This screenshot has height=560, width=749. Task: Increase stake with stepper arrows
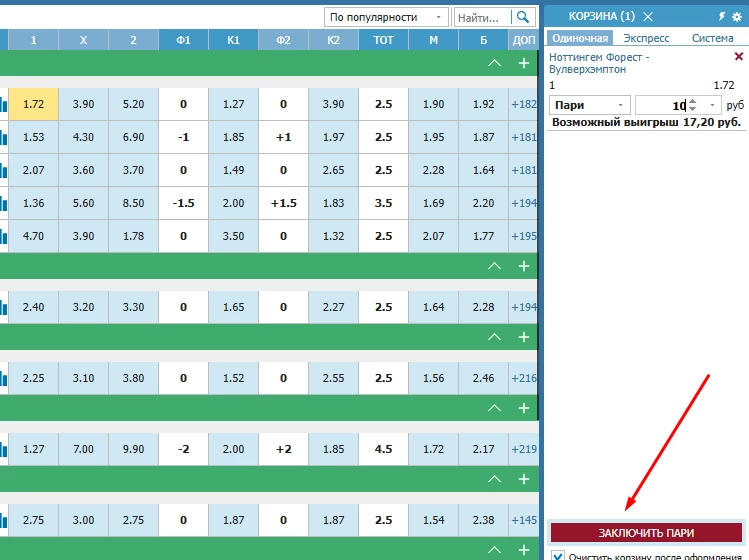click(692, 101)
